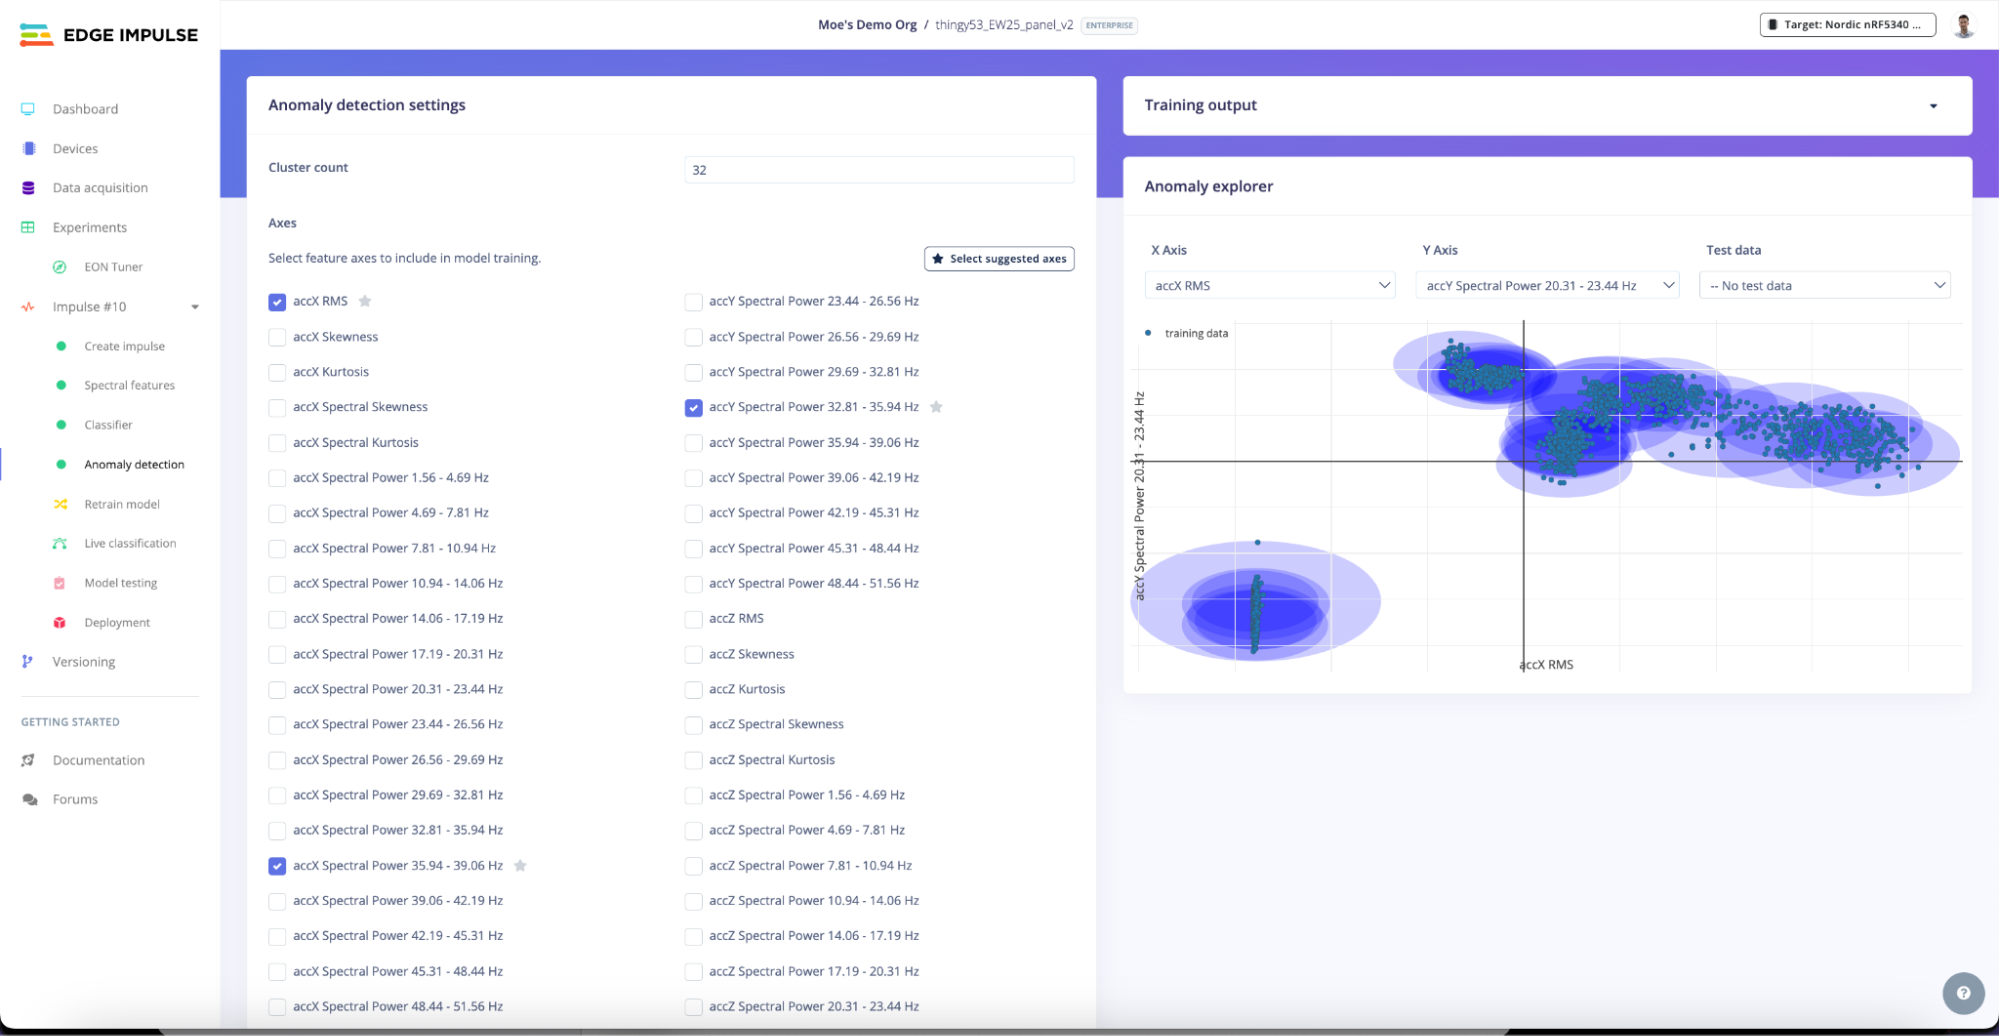Screen dimensions: 1999x1036
Task: Click the Impulse #10 pulse icon
Action: tap(28, 307)
